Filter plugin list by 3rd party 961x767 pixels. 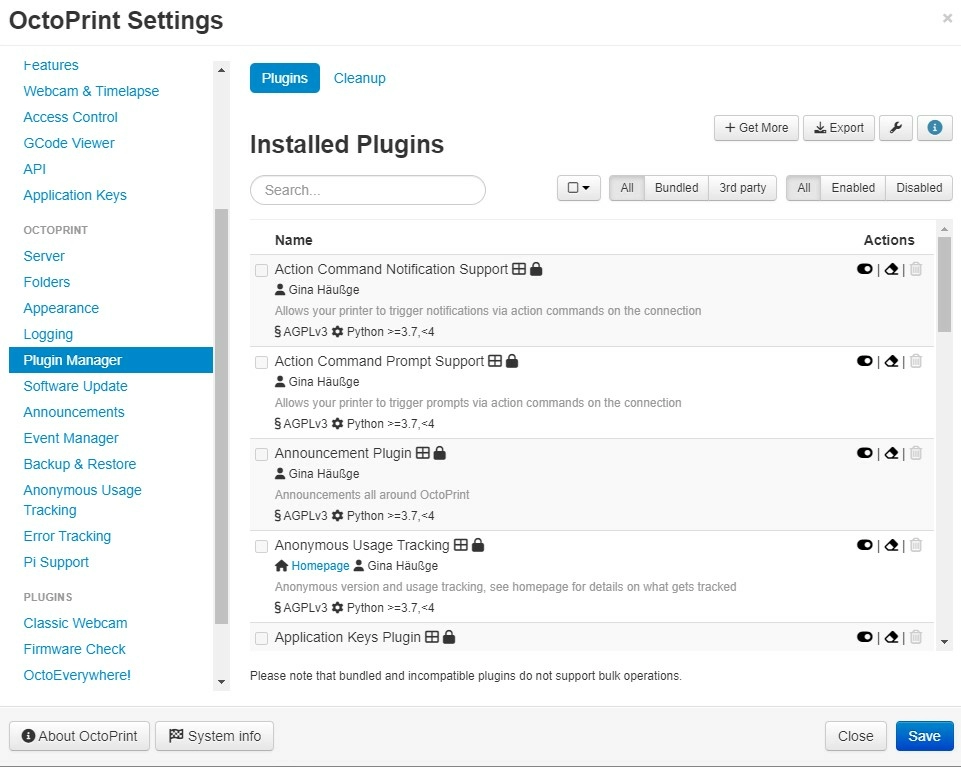pyautogui.click(x=742, y=188)
